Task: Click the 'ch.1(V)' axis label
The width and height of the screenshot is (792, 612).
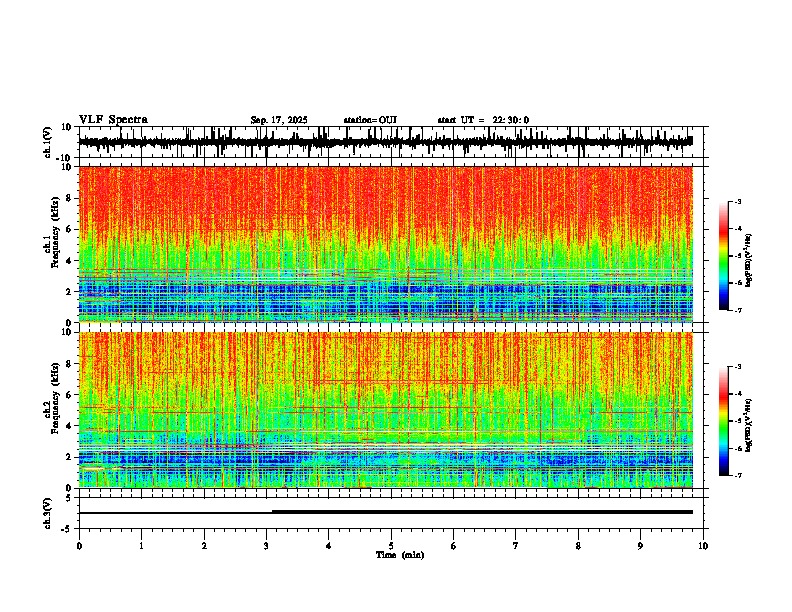Action: tap(48, 142)
